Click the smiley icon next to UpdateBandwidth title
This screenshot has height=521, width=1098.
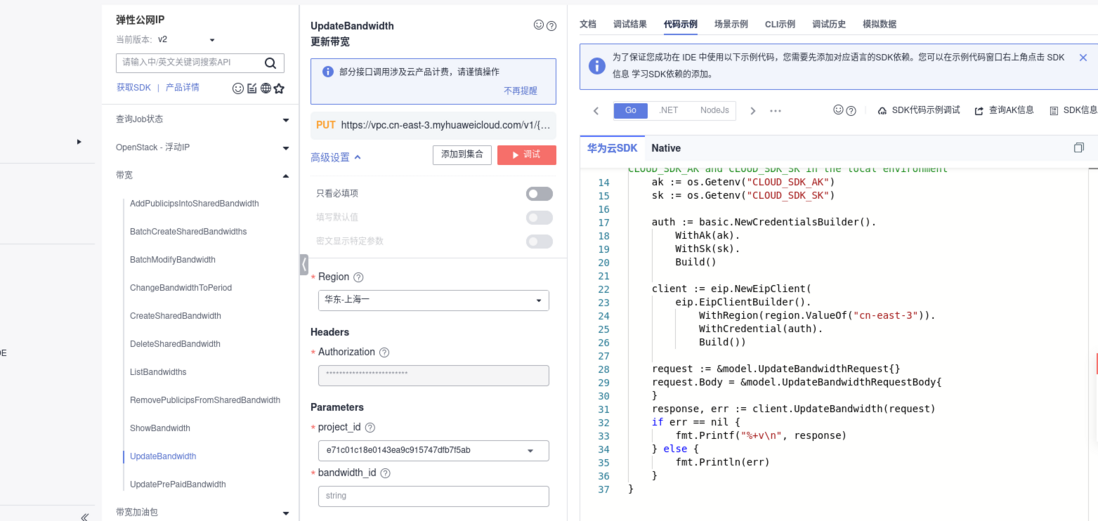tap(538, 25)
